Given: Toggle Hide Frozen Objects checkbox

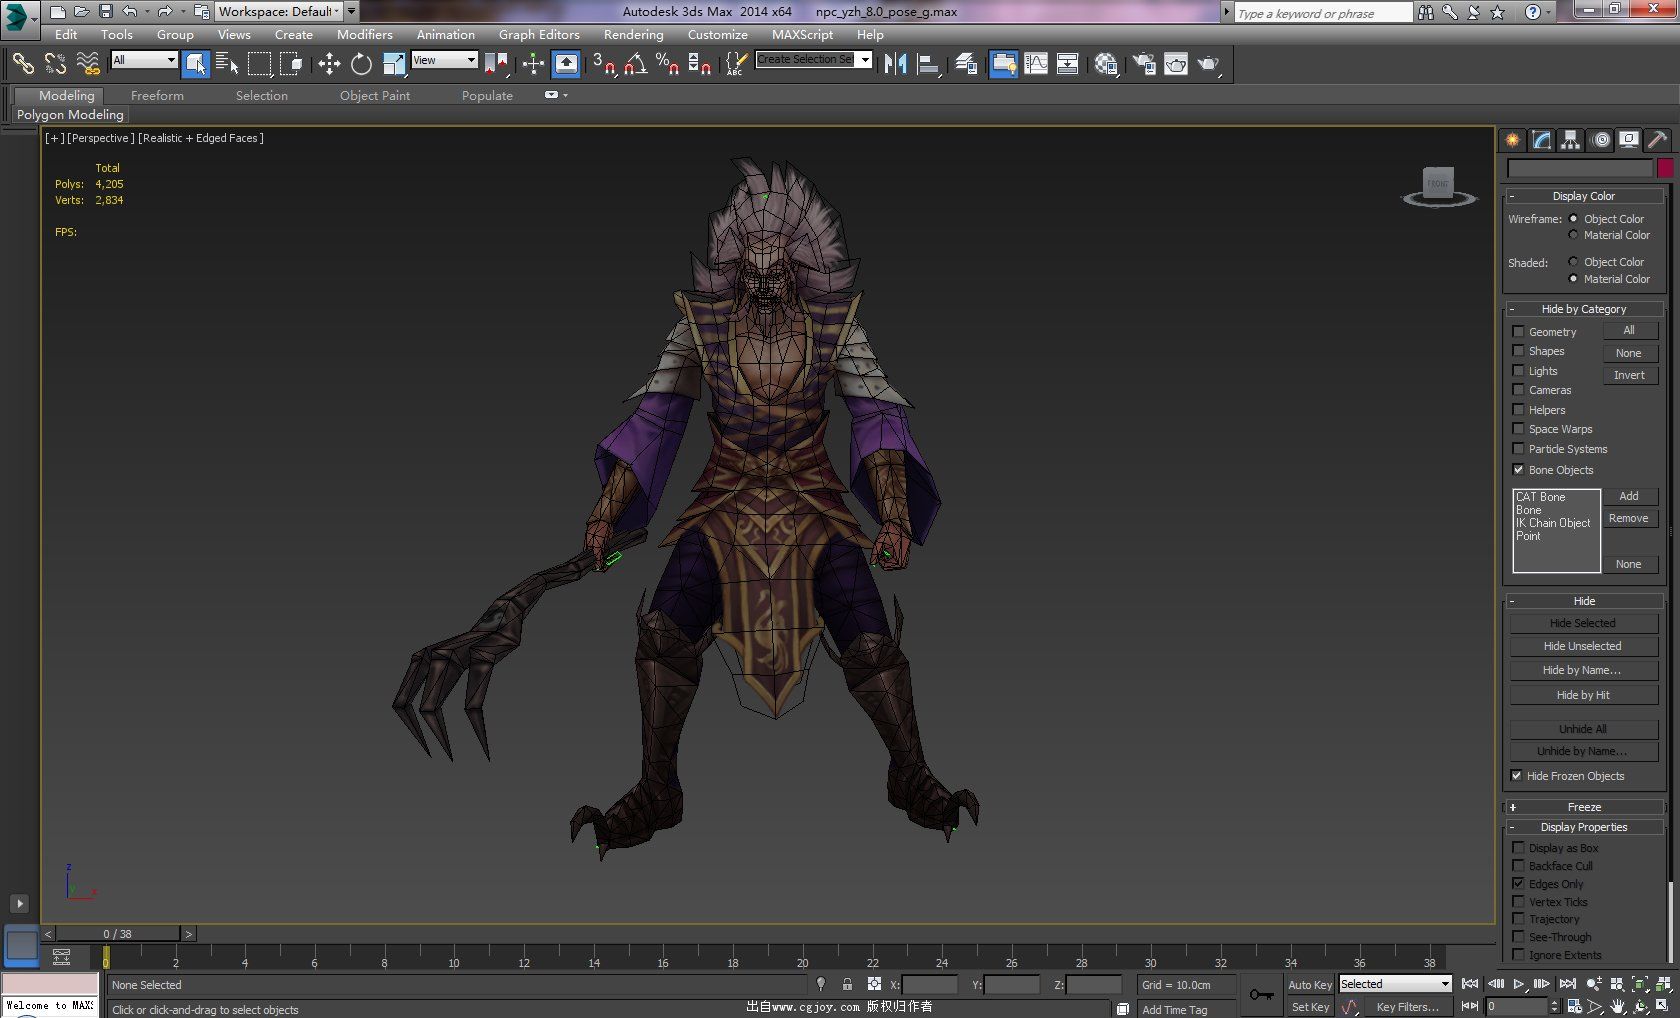Looking at the screenshot, I should pos(1516,776).
